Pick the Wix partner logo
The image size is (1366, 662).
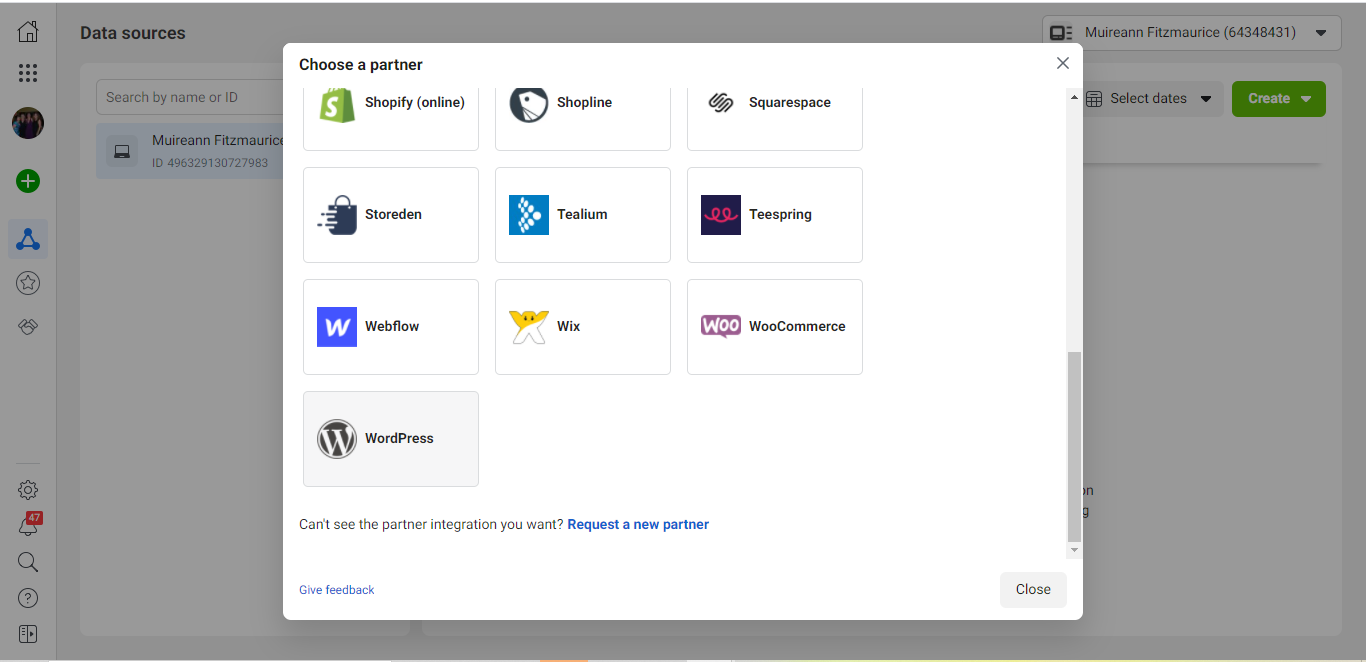pos(529,327)
